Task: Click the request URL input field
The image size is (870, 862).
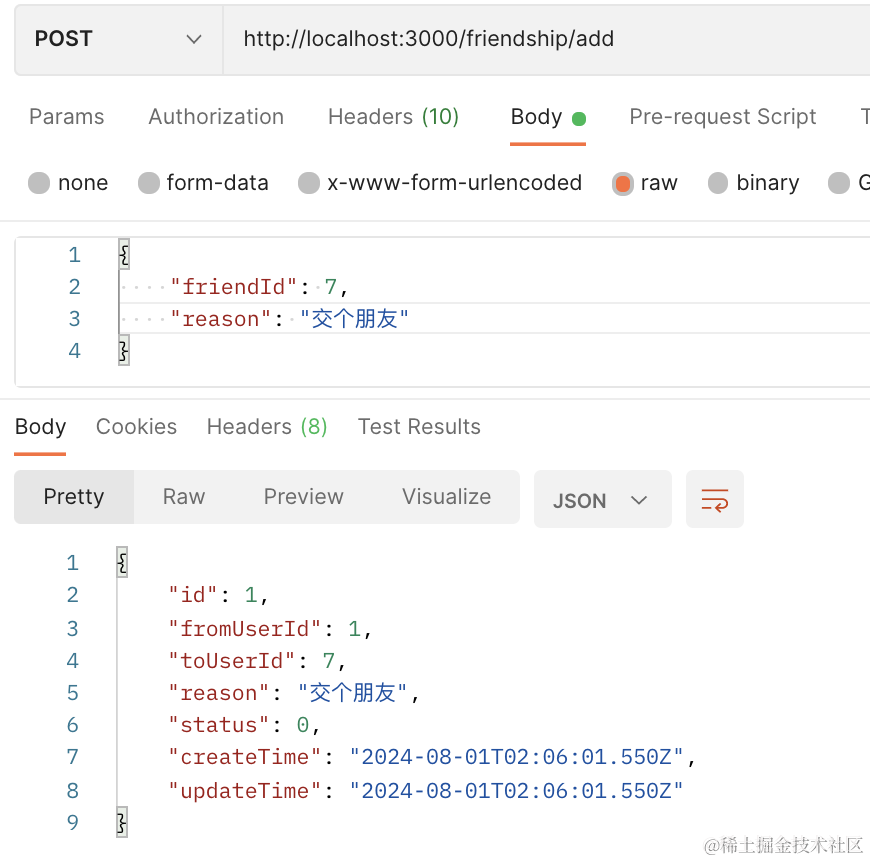Action: click(x=540, y=39)
